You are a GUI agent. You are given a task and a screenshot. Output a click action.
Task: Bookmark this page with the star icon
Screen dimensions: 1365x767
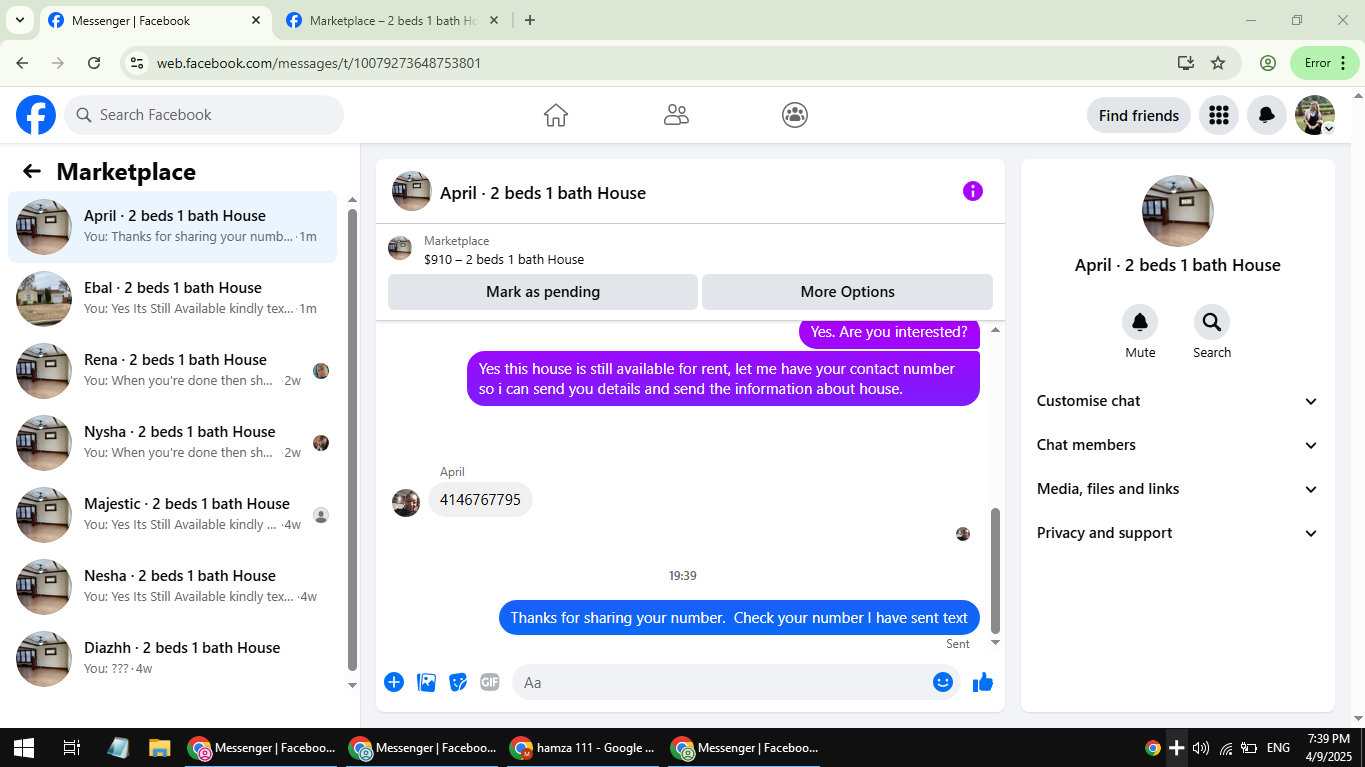(1218, 63)
